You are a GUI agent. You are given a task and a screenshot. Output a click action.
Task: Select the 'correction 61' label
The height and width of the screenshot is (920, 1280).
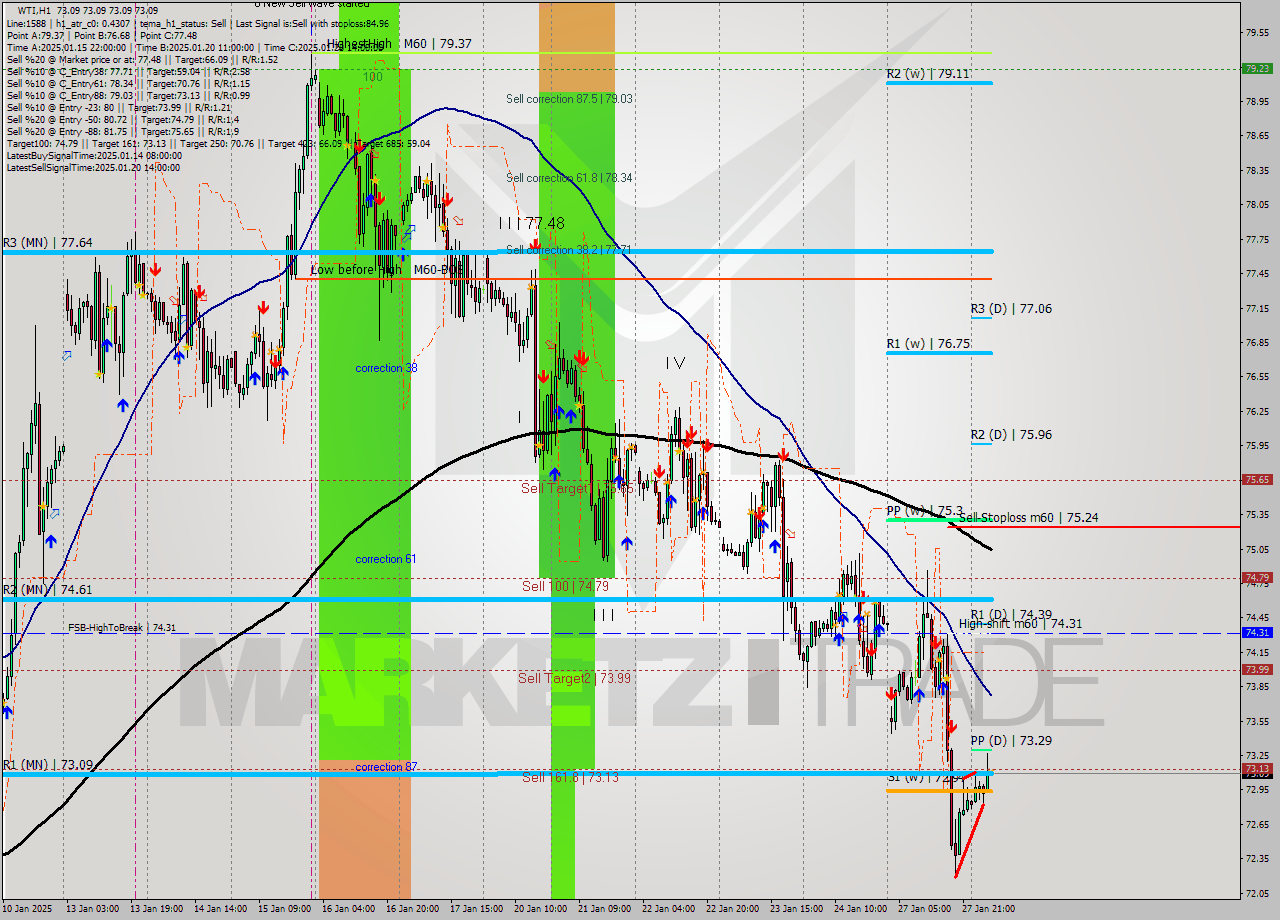click(x=386, y=559)
